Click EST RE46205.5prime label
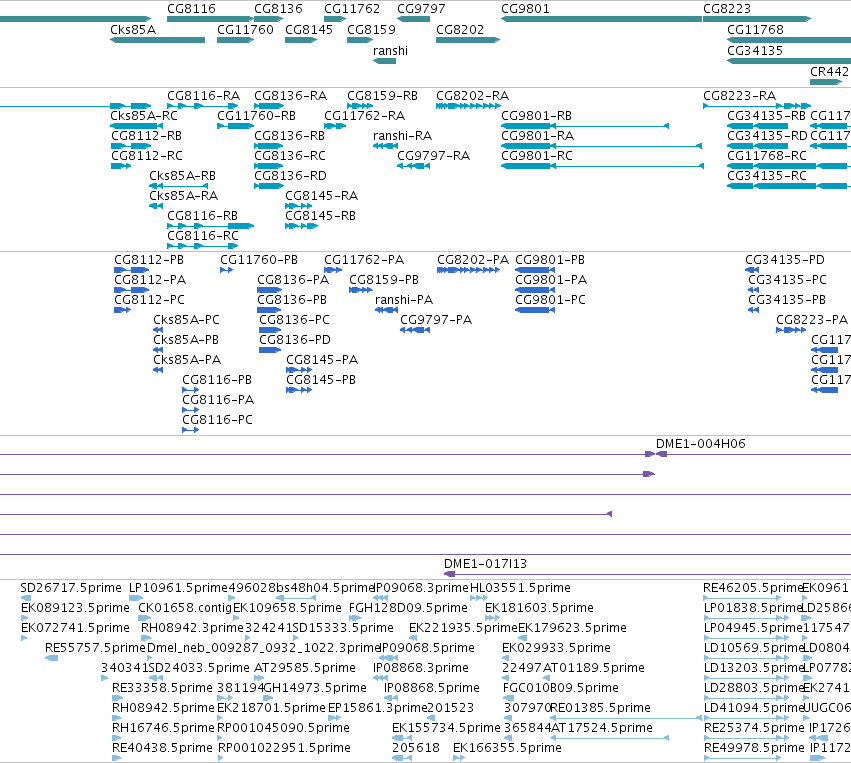 point(753,588)
